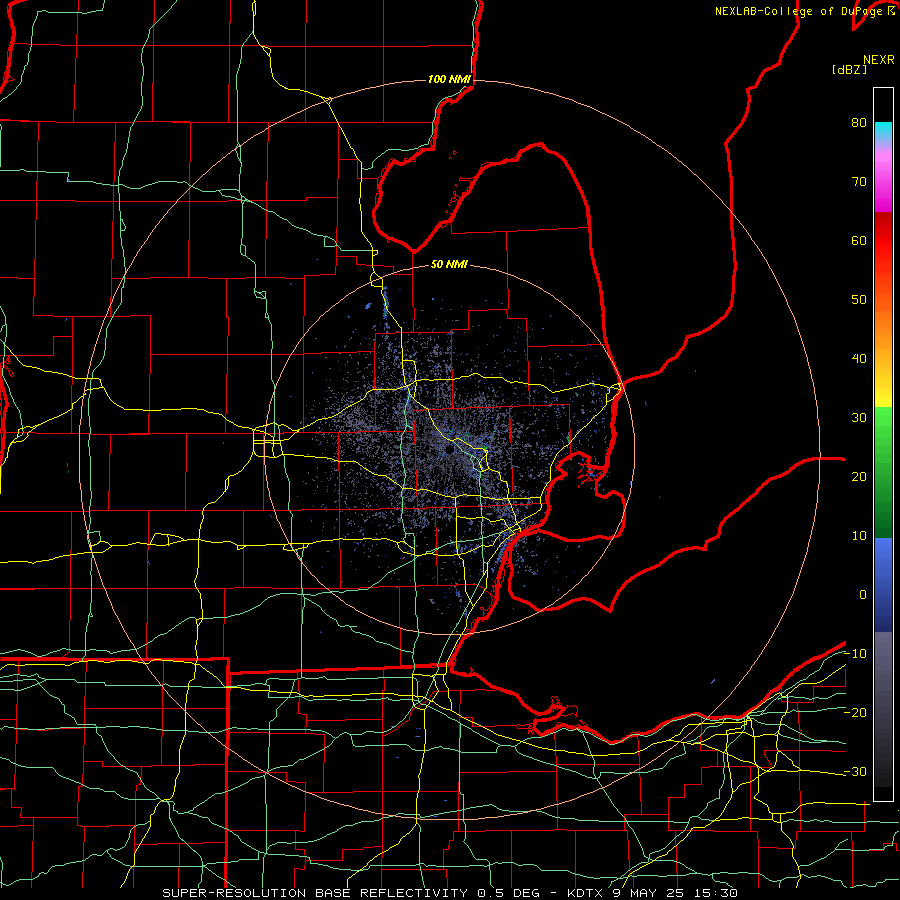The height and width of the screenshot is (900, 900).
Task: Click the 40 dBZ scale value
Action: (x=859, y=359)
